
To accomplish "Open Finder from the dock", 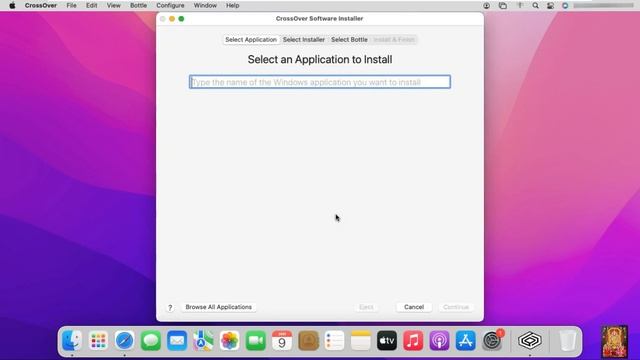I will (72, 340).
